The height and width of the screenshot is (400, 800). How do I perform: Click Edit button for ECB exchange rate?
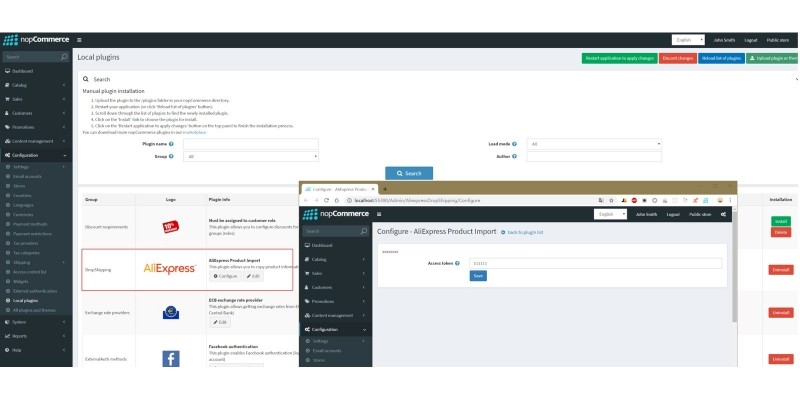coord(220,322)
